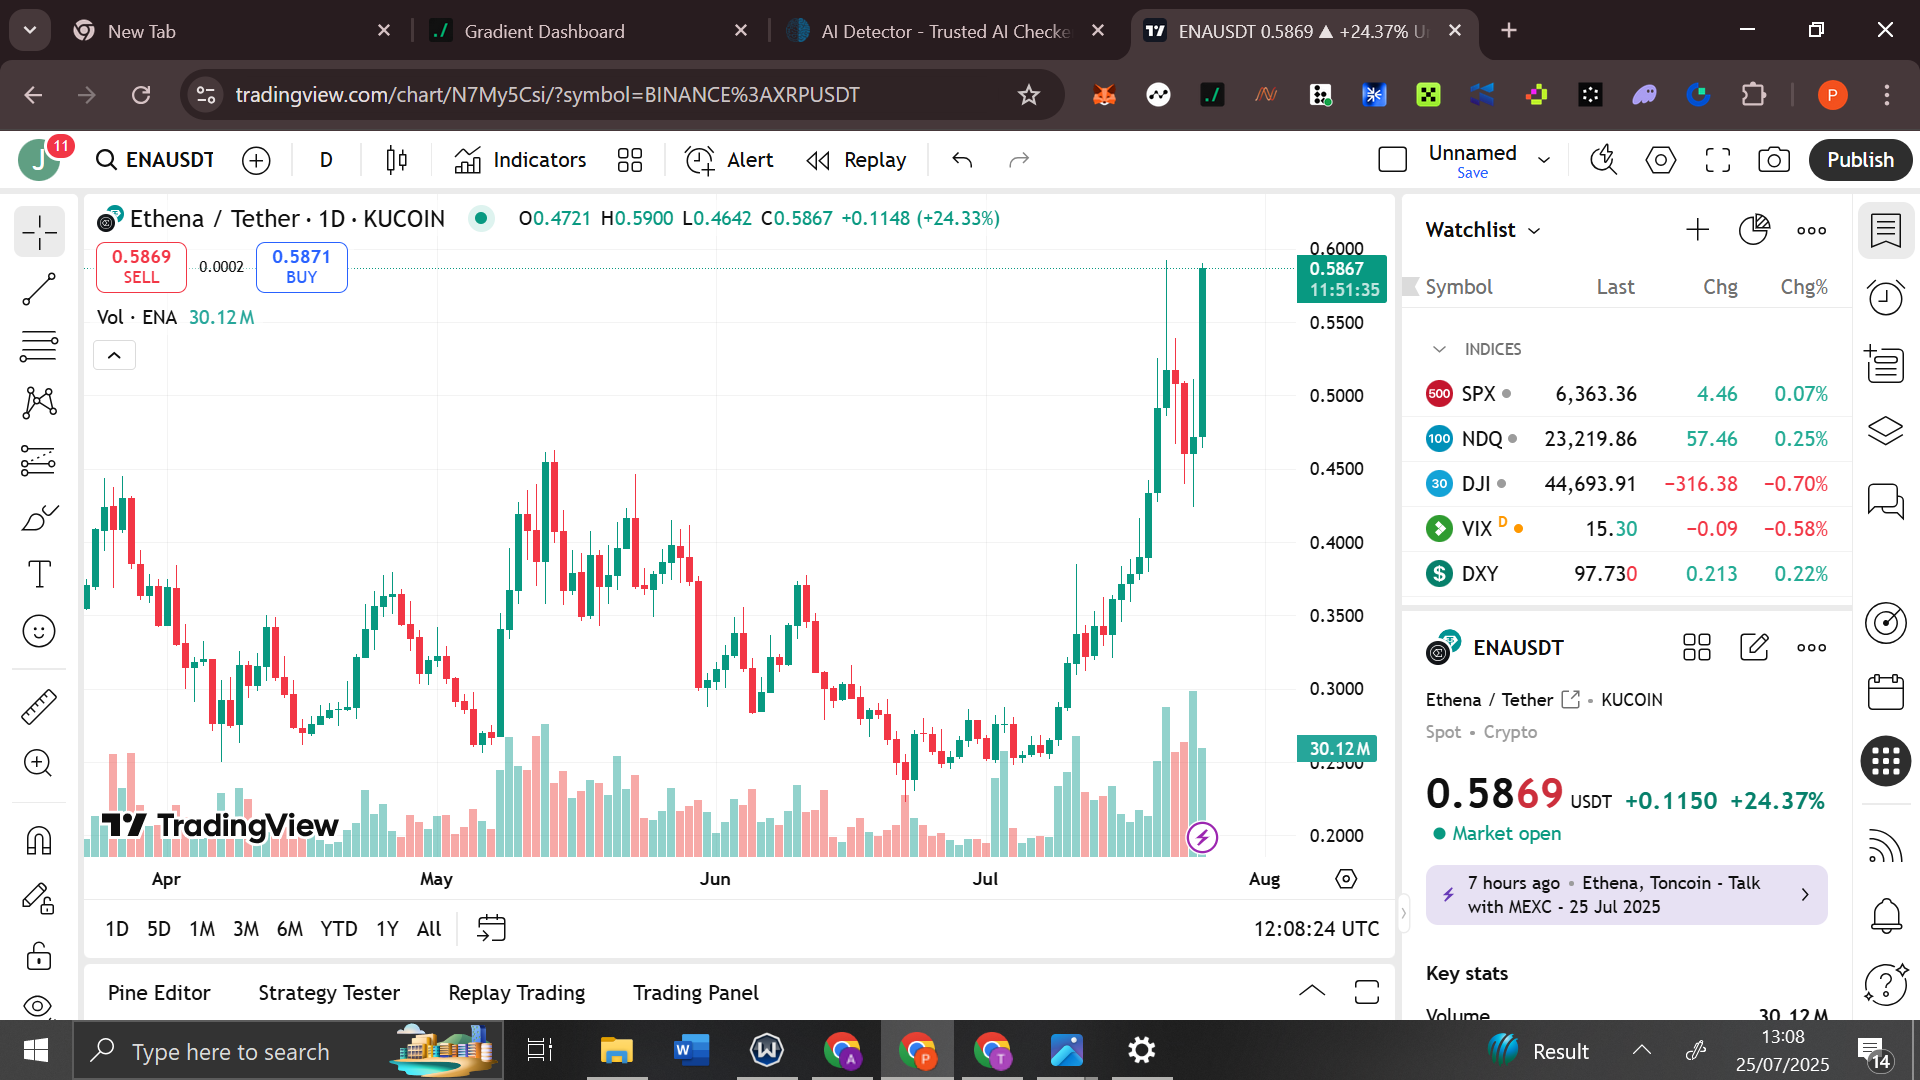This screenshot has height=1080, width=1920.
Task: Open the Strategy Tester tab
Action: [329, 993]
